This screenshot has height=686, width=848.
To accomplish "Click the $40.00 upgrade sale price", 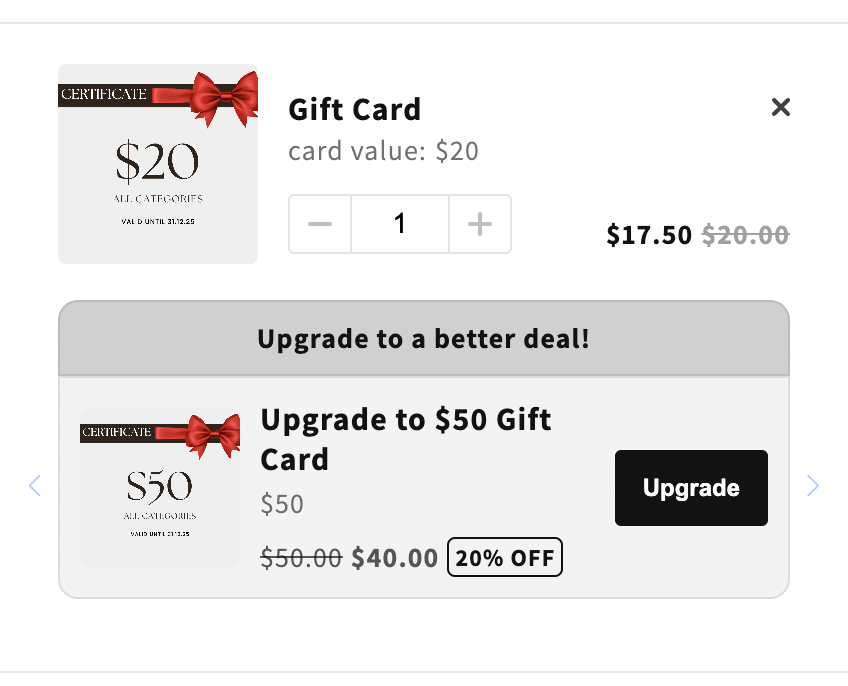I will (394, 558).
